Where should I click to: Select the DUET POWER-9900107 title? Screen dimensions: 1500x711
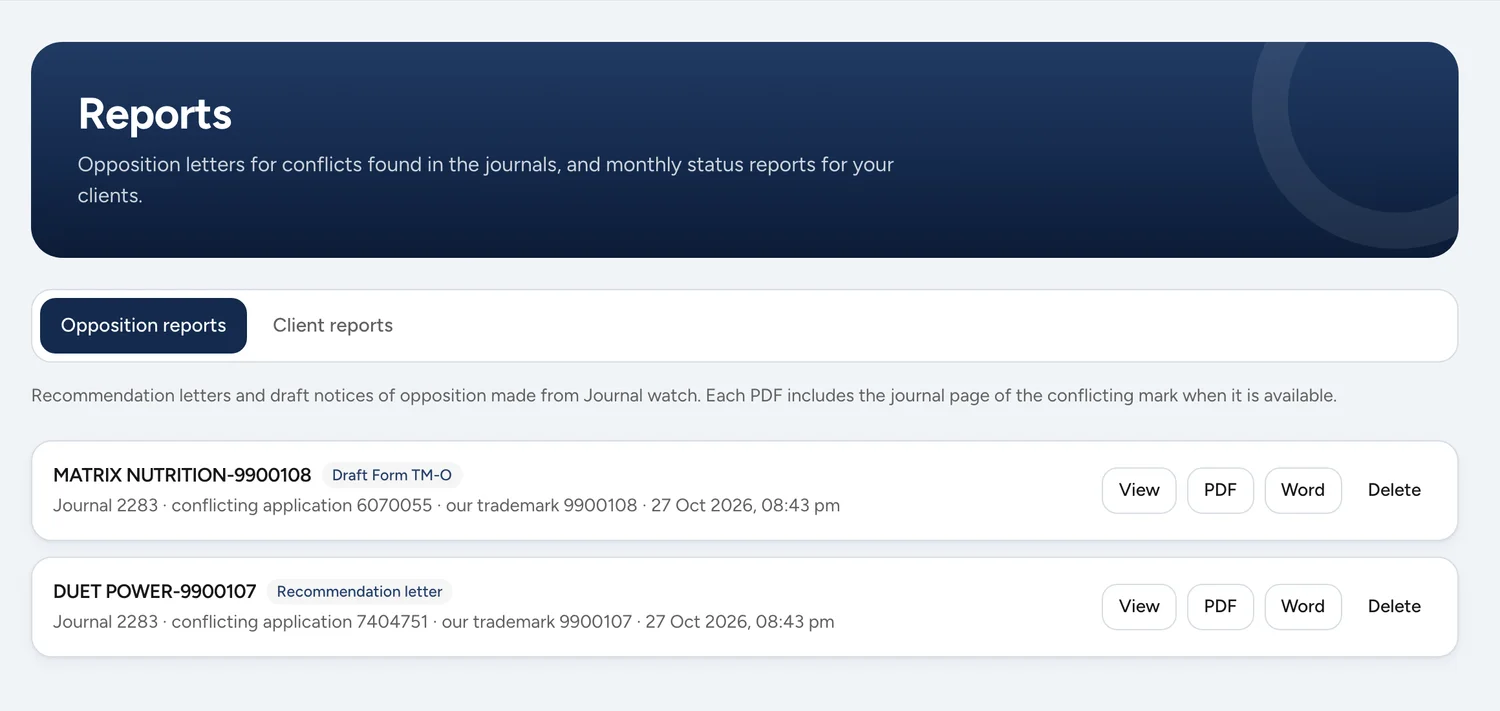[155, 591]
